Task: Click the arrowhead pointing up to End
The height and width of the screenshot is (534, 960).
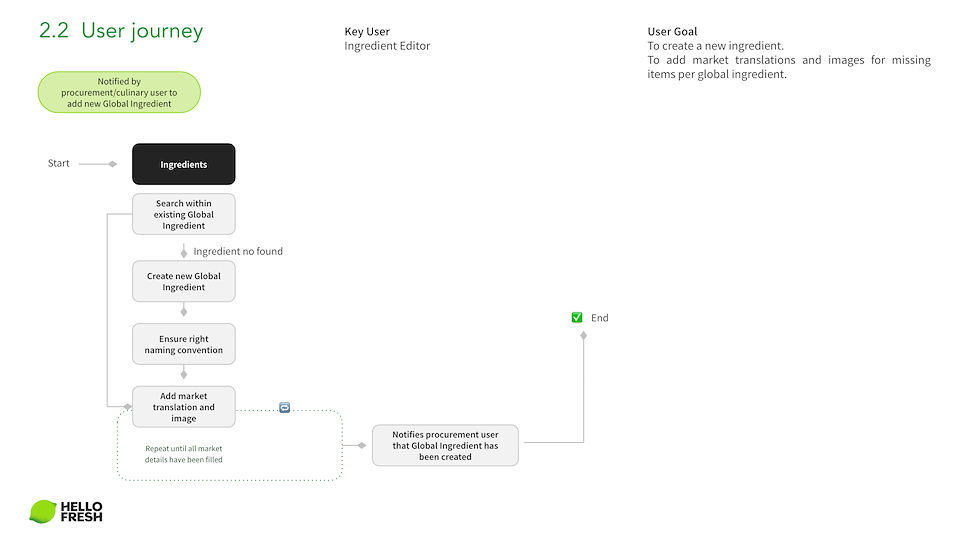Action: pyautogui.click(x=584, y=335)
